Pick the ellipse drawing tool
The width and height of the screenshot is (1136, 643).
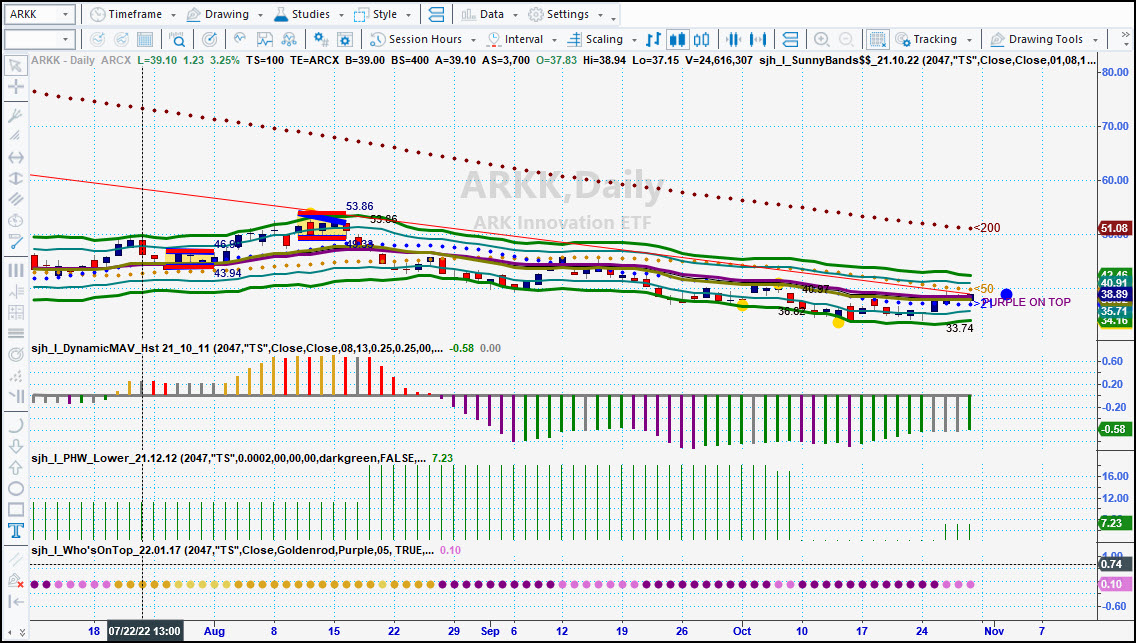click(x=15, y=489)
